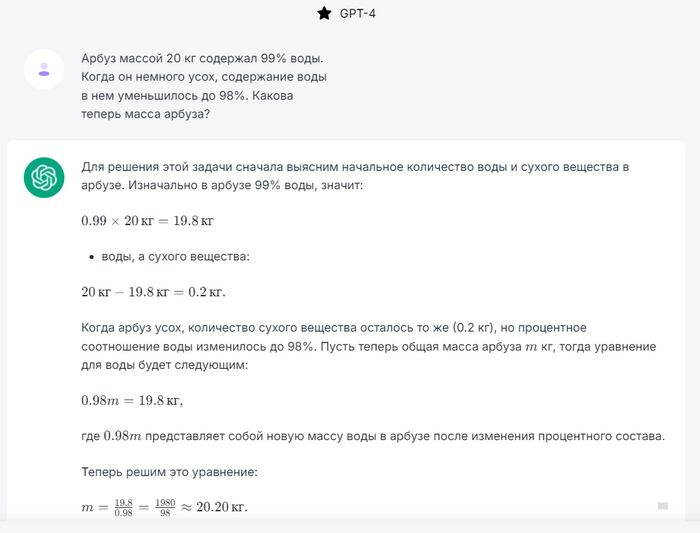Click the GPT-4 model label

point(357,13)
